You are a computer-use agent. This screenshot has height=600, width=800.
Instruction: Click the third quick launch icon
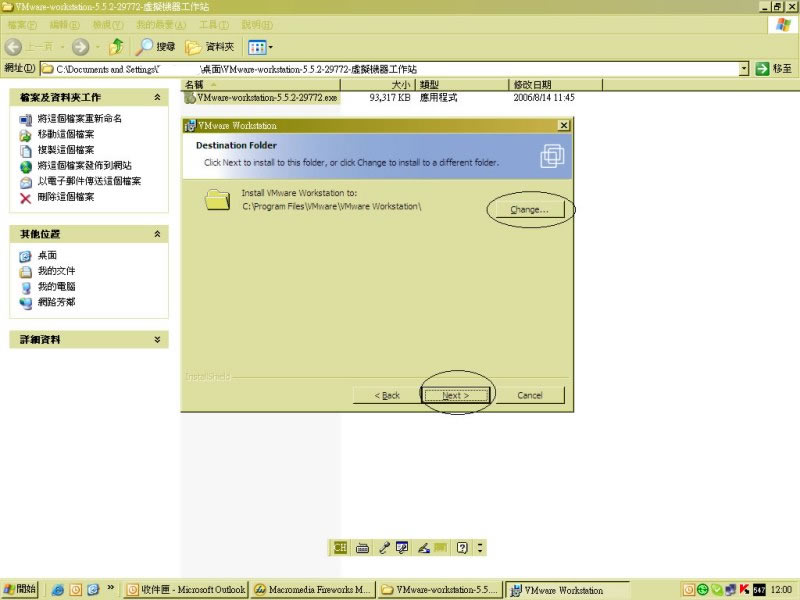pyautogui.click(x=93, y=590)
